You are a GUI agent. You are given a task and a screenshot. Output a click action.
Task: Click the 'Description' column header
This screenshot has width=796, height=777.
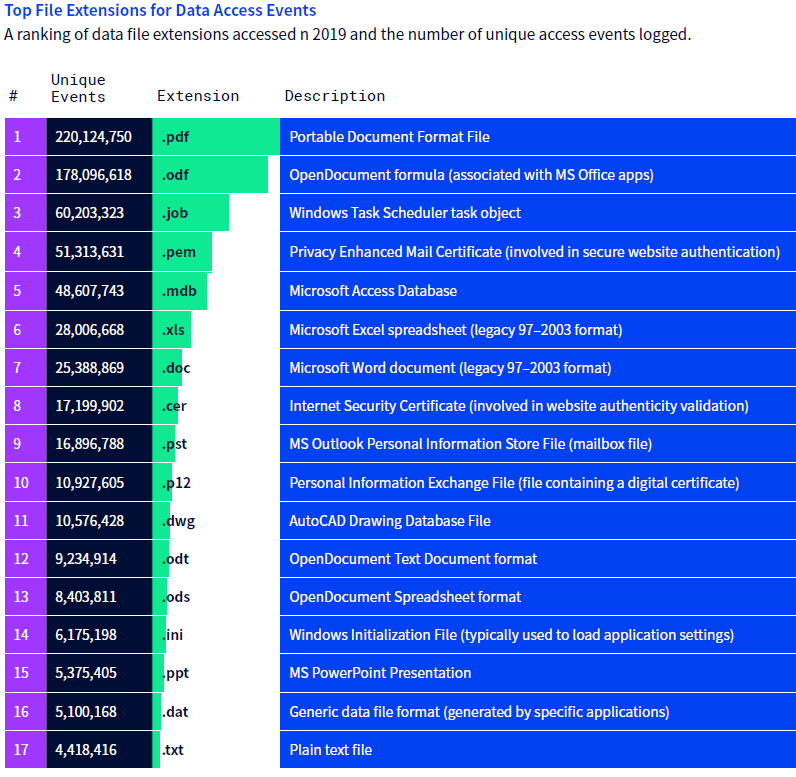(335, 96)
